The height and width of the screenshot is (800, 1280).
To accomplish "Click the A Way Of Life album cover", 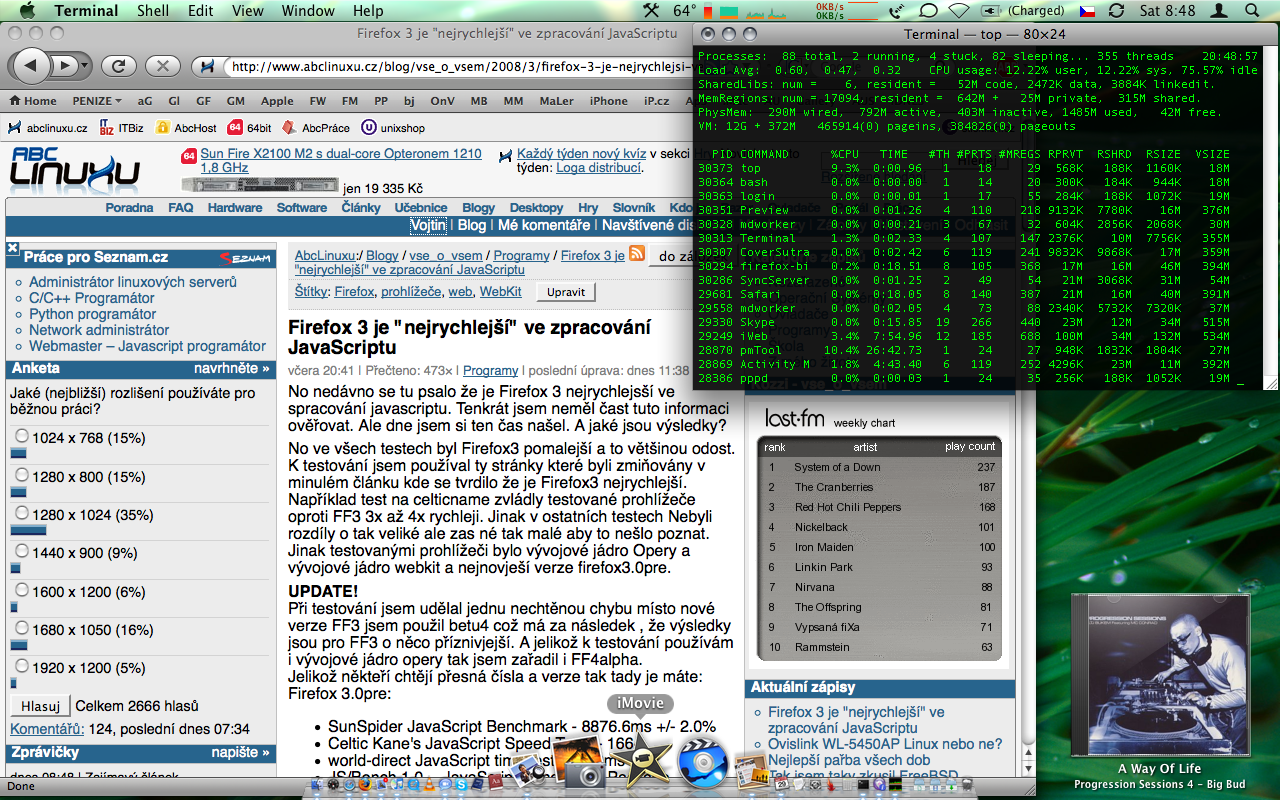I will 1159,673.
